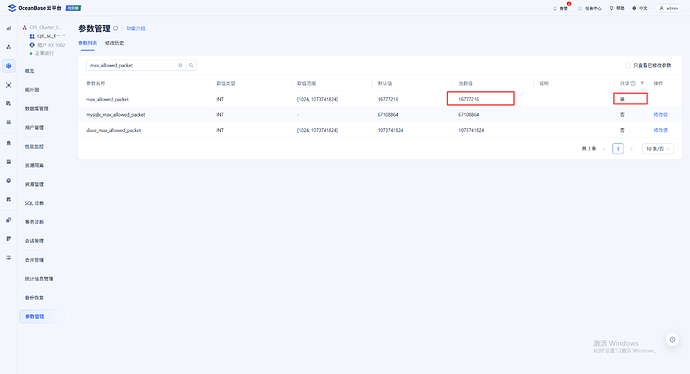Open 统计信息管理 in the tenant menu
The width and height of the screenshot is (690, 374).
(x=39, y=279)
